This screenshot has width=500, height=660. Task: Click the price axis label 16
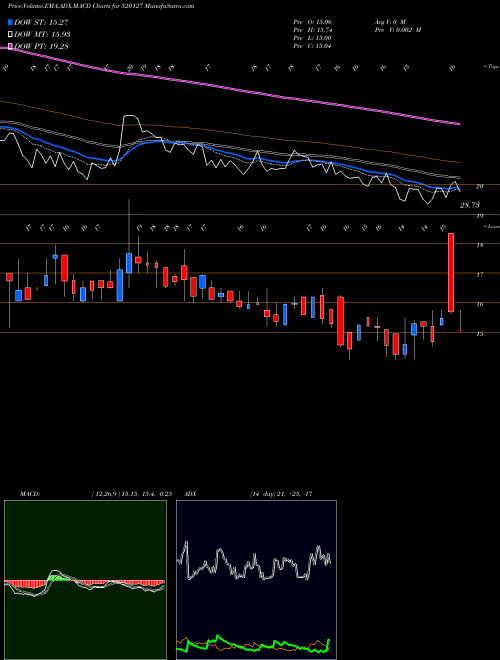(479, 304)
